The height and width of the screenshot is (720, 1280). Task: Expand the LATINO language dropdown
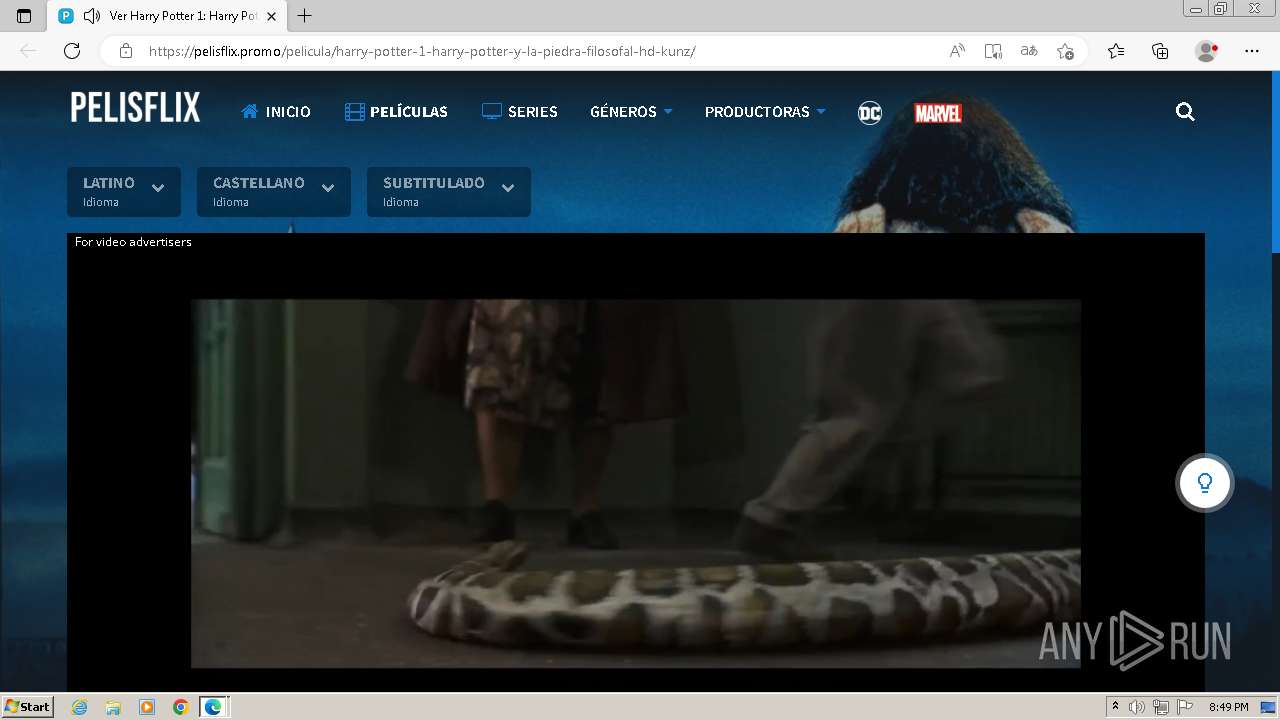124,192
